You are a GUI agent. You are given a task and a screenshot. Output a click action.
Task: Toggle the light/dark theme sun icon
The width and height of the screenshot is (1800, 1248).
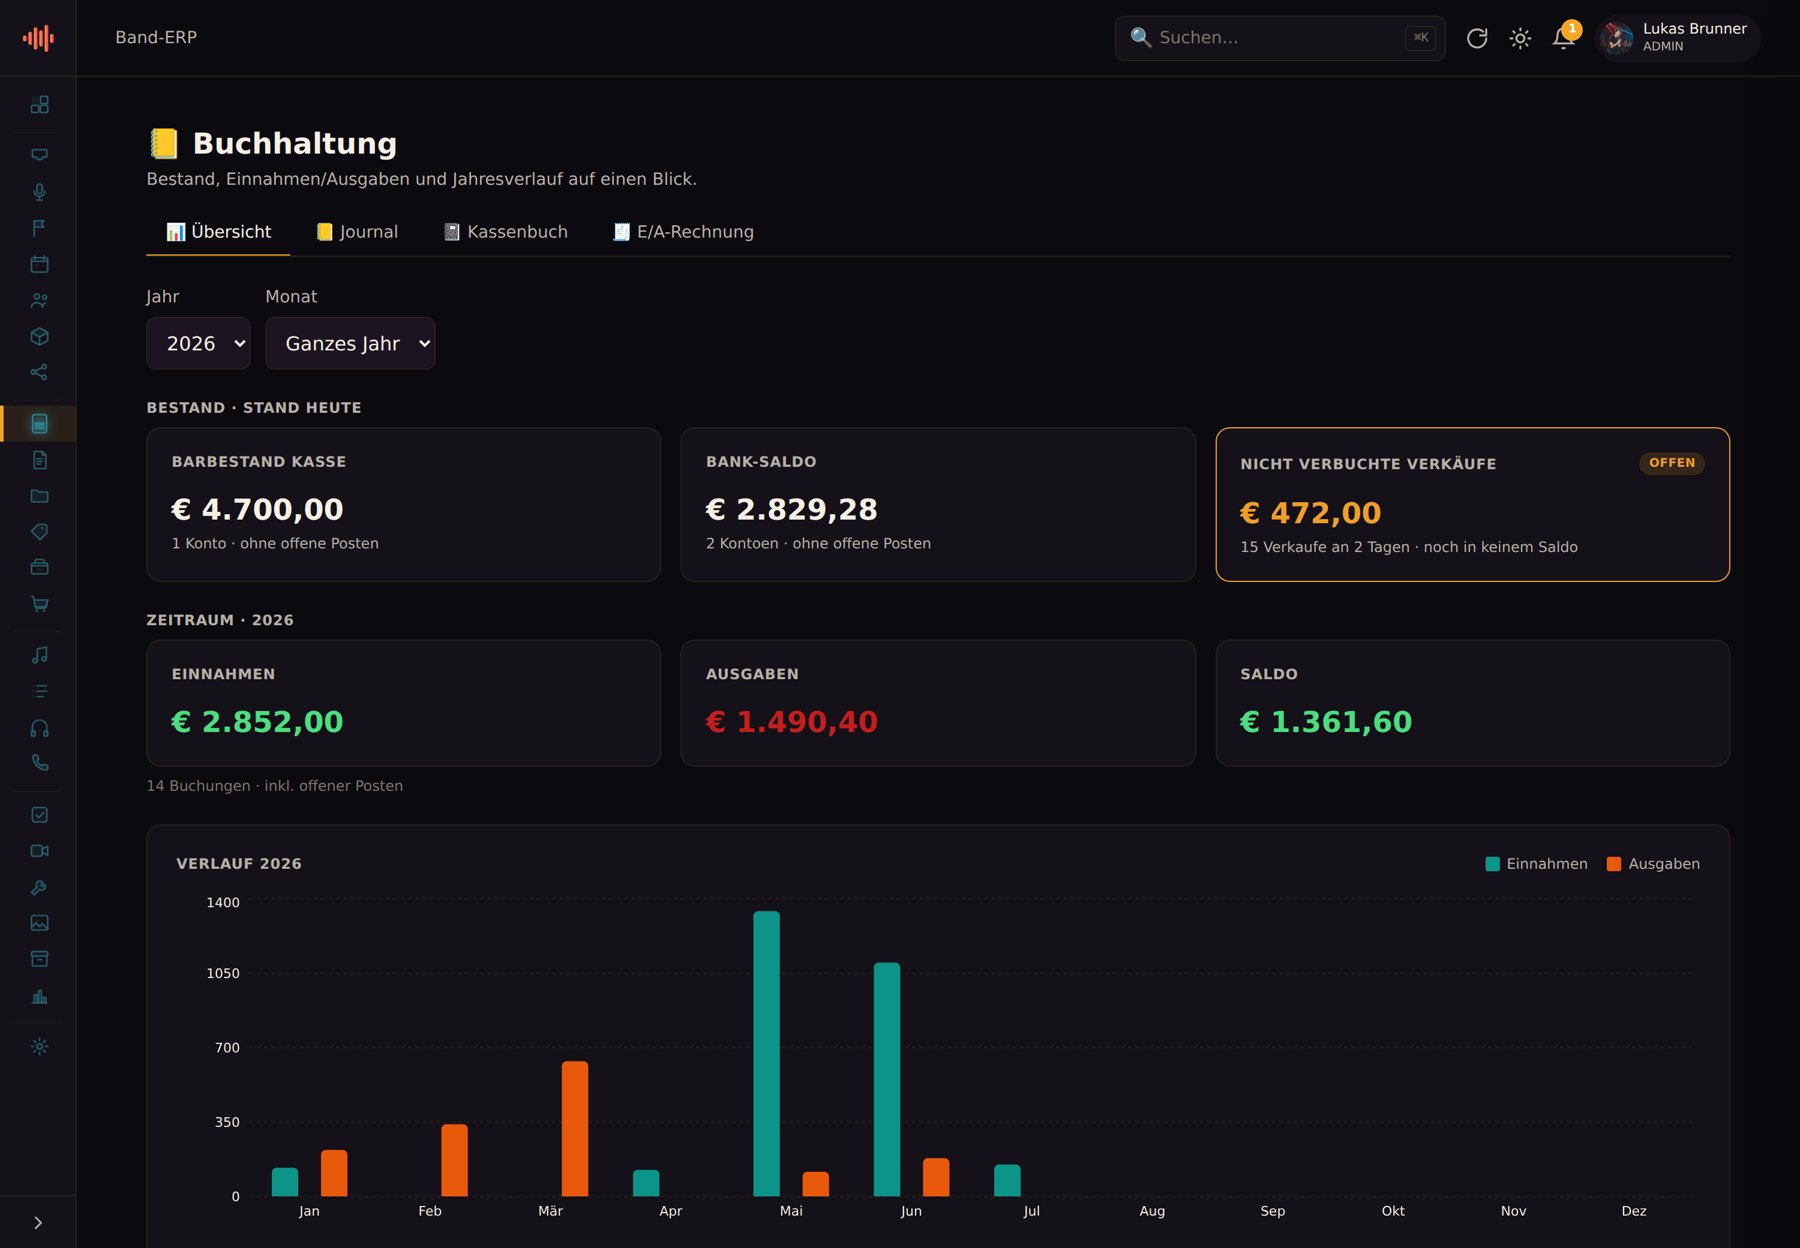(x=1520, y=38)
